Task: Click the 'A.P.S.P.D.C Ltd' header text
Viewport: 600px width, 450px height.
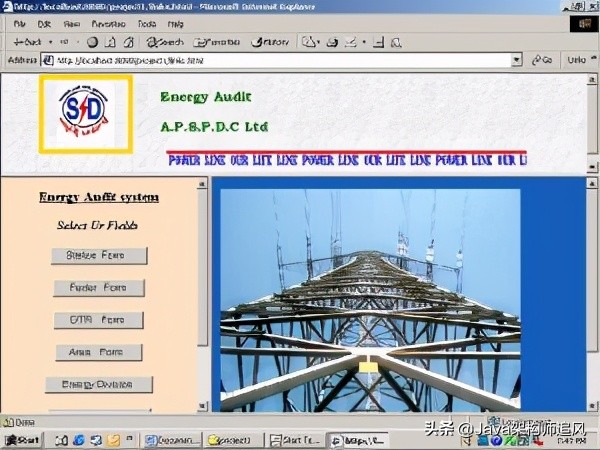Action: [214, 127]
